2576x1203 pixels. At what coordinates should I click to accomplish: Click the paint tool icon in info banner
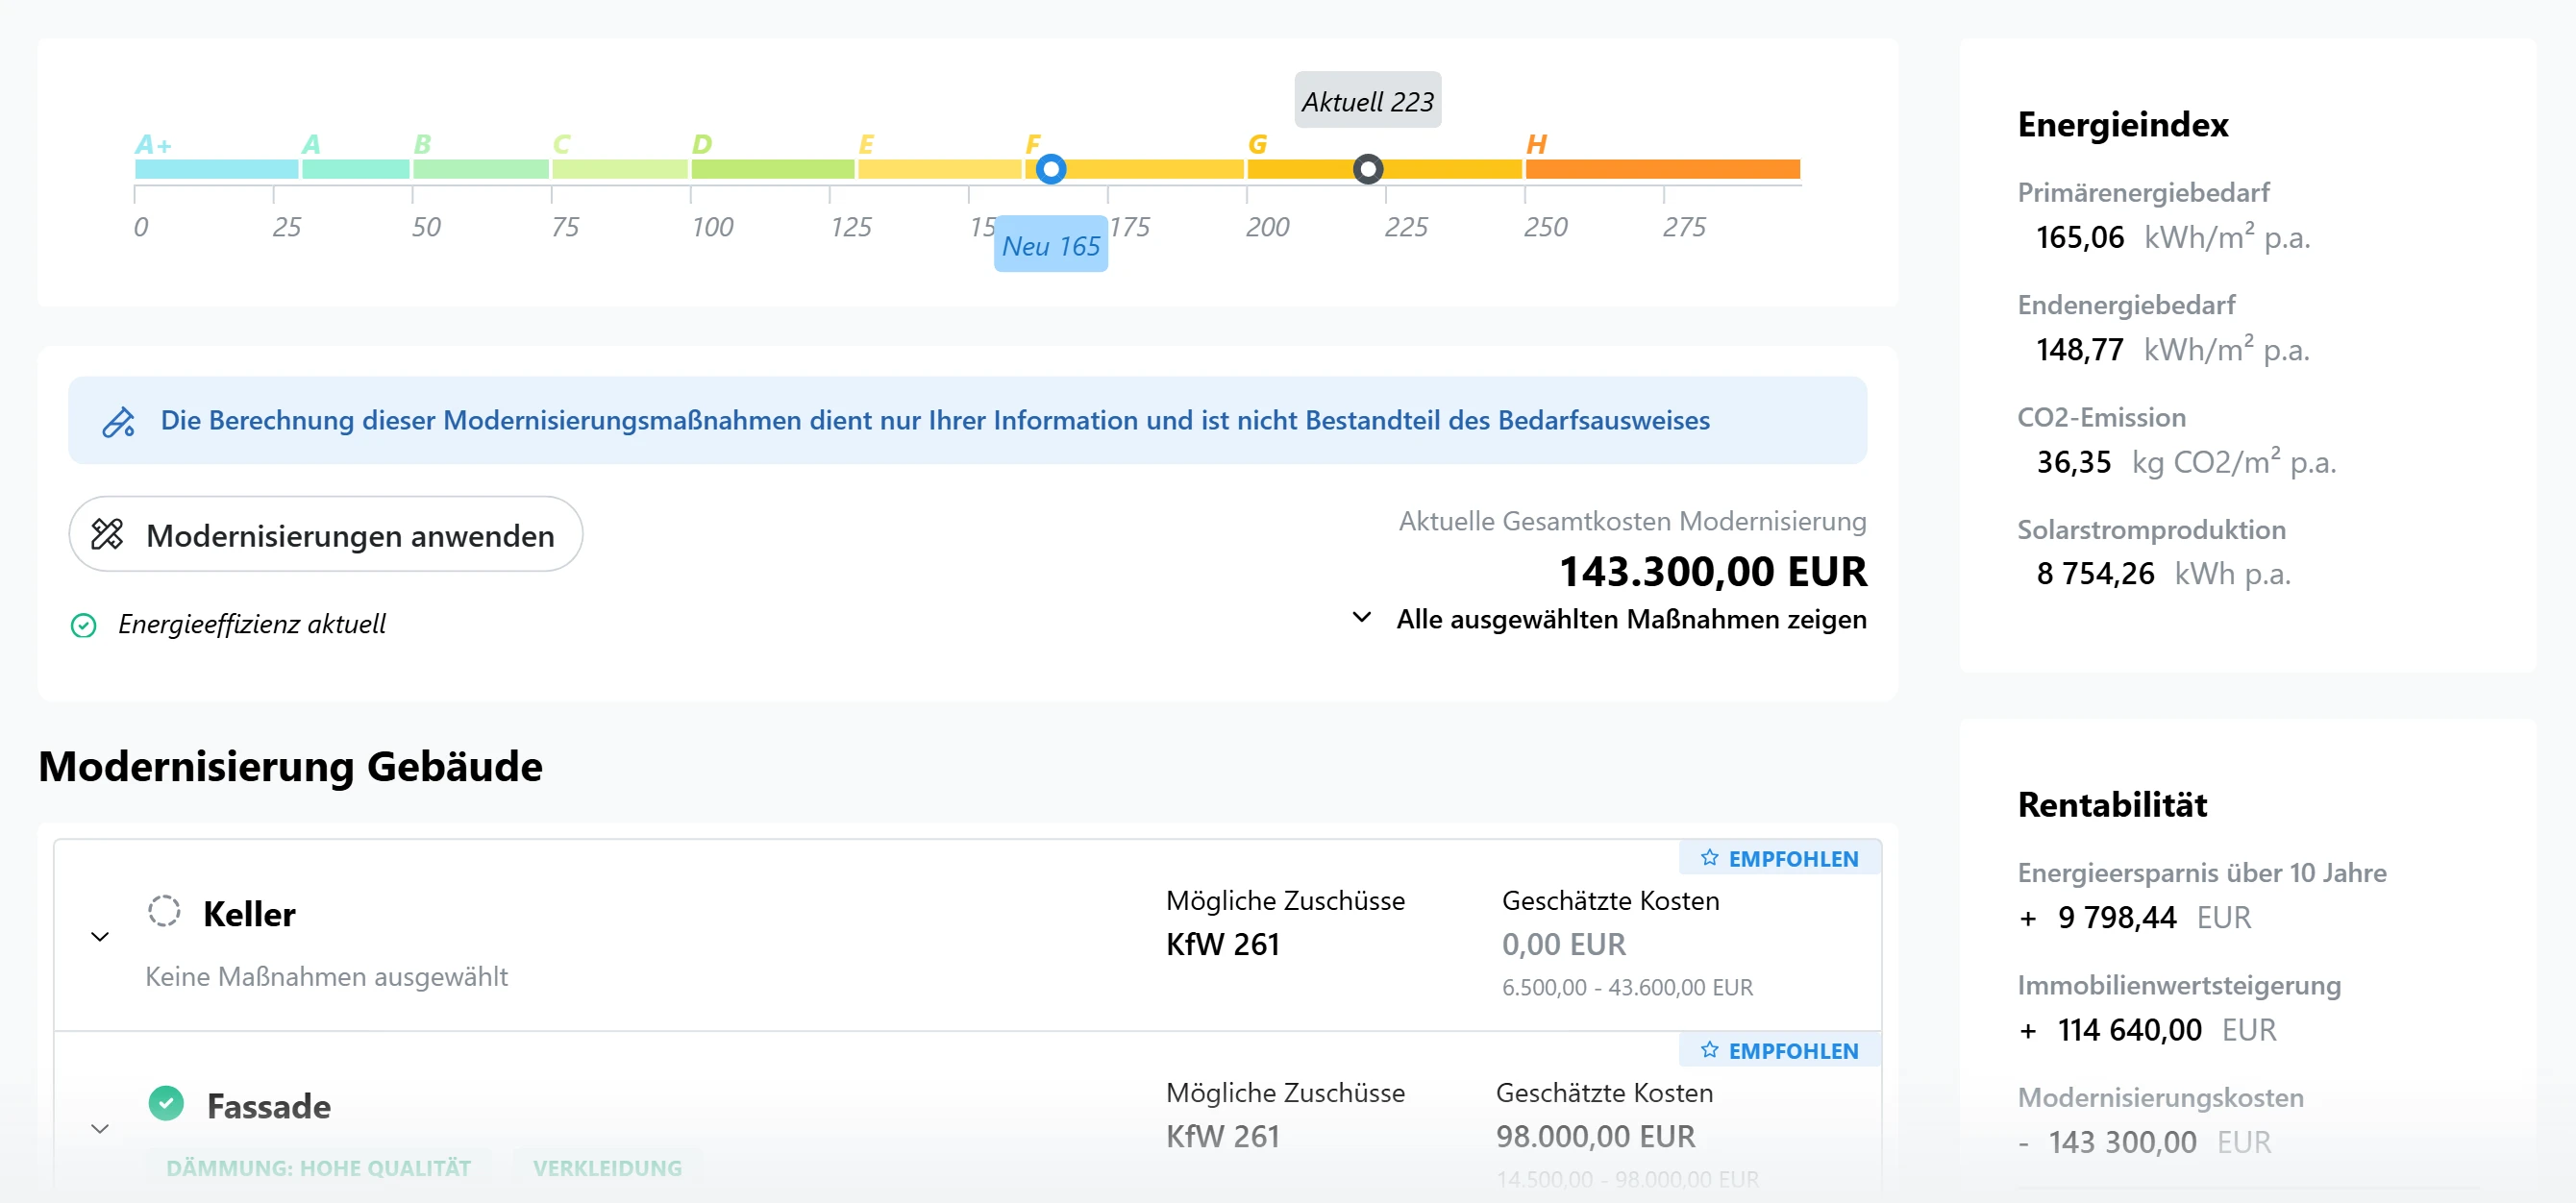click(118, 421)
